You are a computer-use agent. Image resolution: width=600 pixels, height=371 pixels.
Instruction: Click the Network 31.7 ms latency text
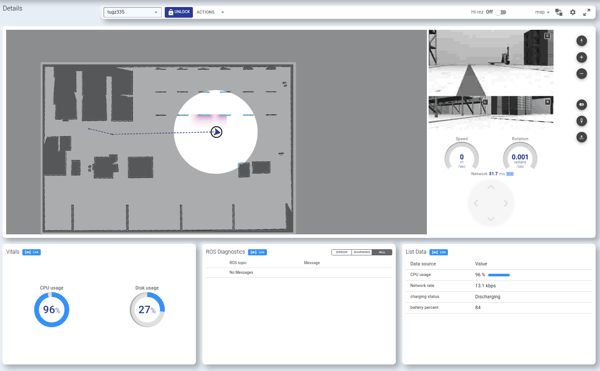pyautogui.click(x=488, y=174)
